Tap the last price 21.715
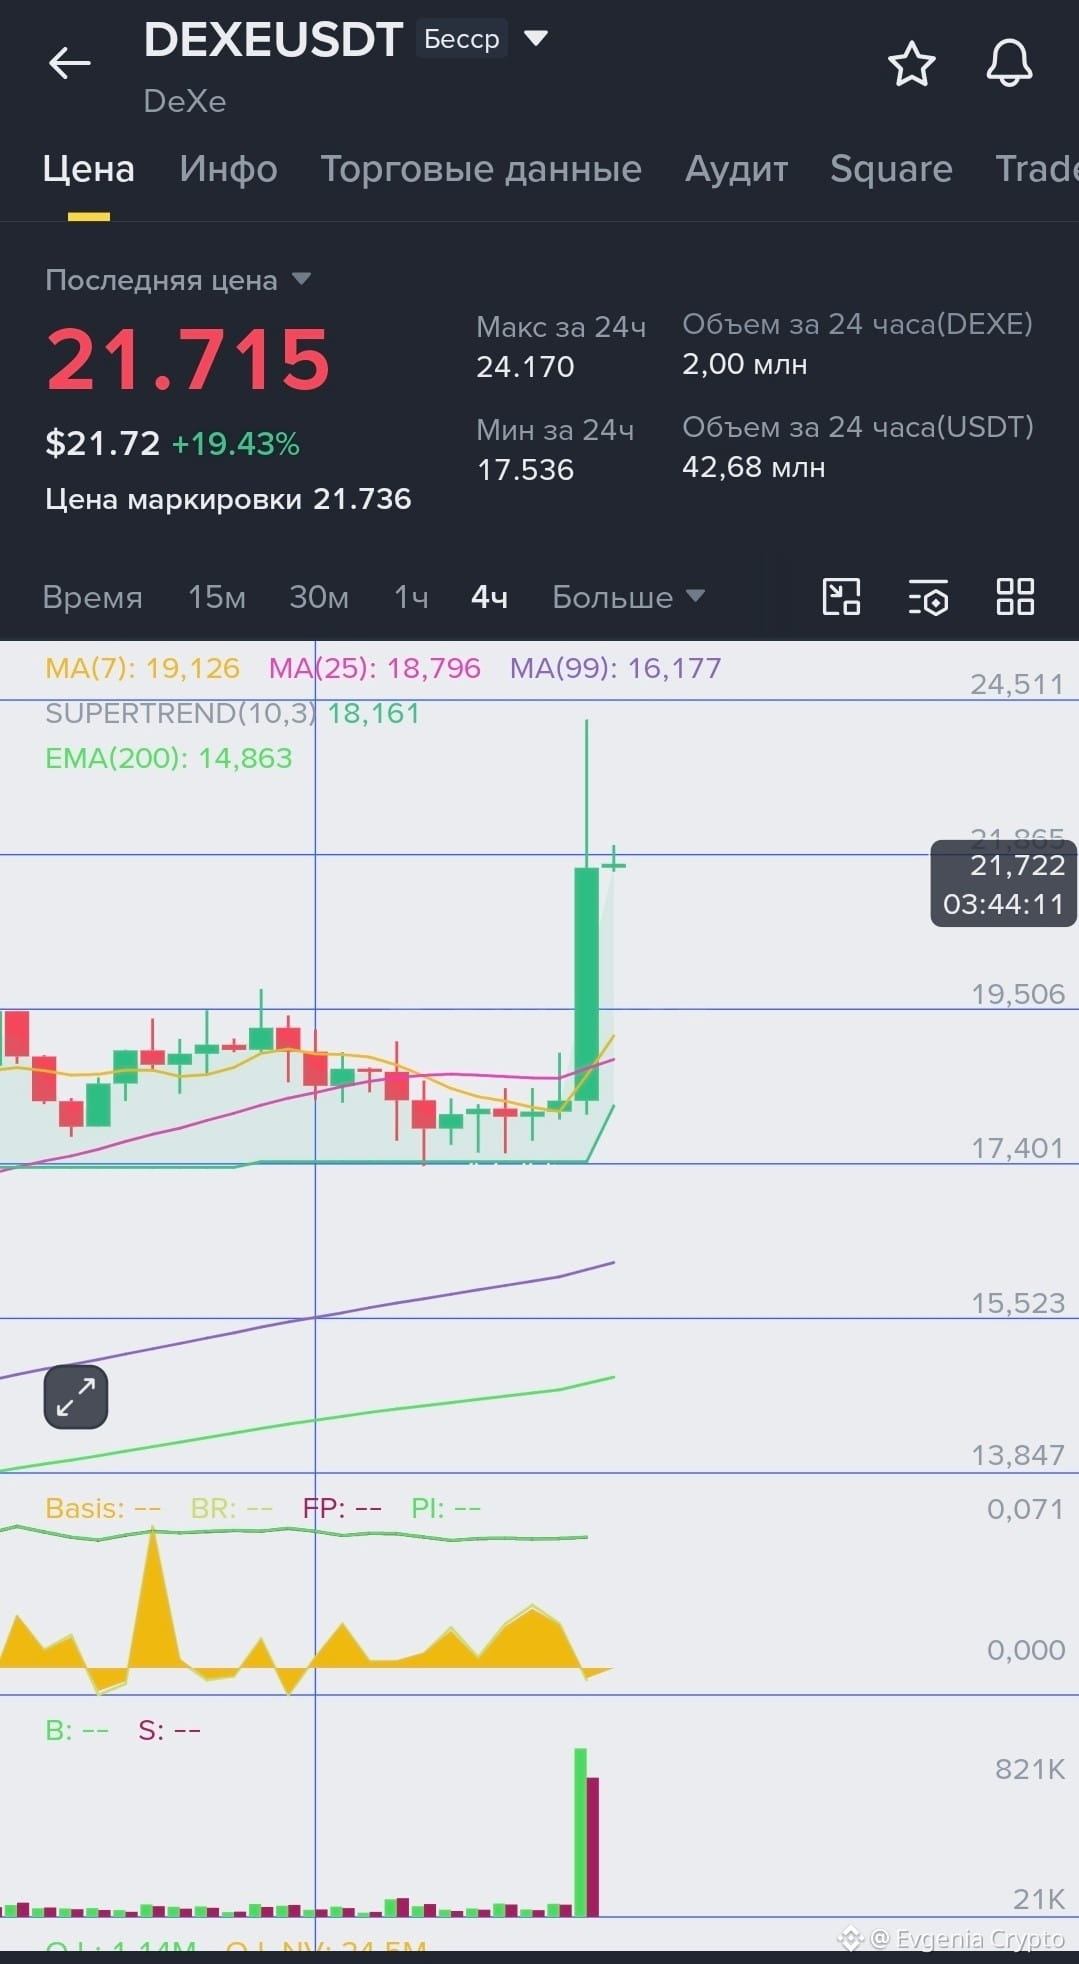The height and width of the screenshot is (1964, 1079). click(188, 359)
